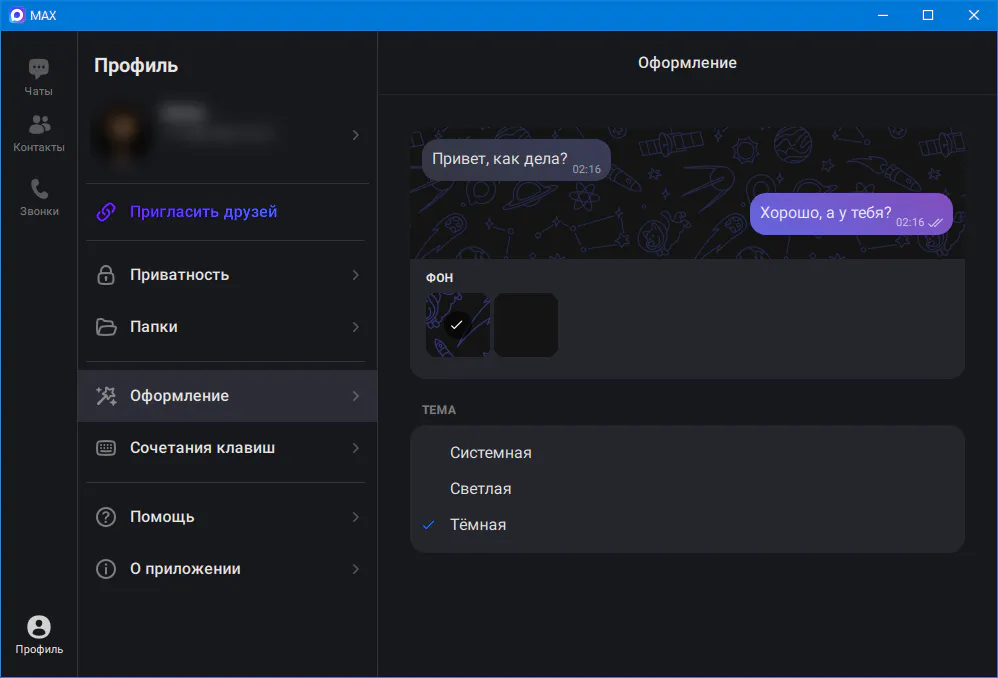998x678 pixels.
Task: Open the Contacts sidebar icon
Action: click(x=39, y=125)
